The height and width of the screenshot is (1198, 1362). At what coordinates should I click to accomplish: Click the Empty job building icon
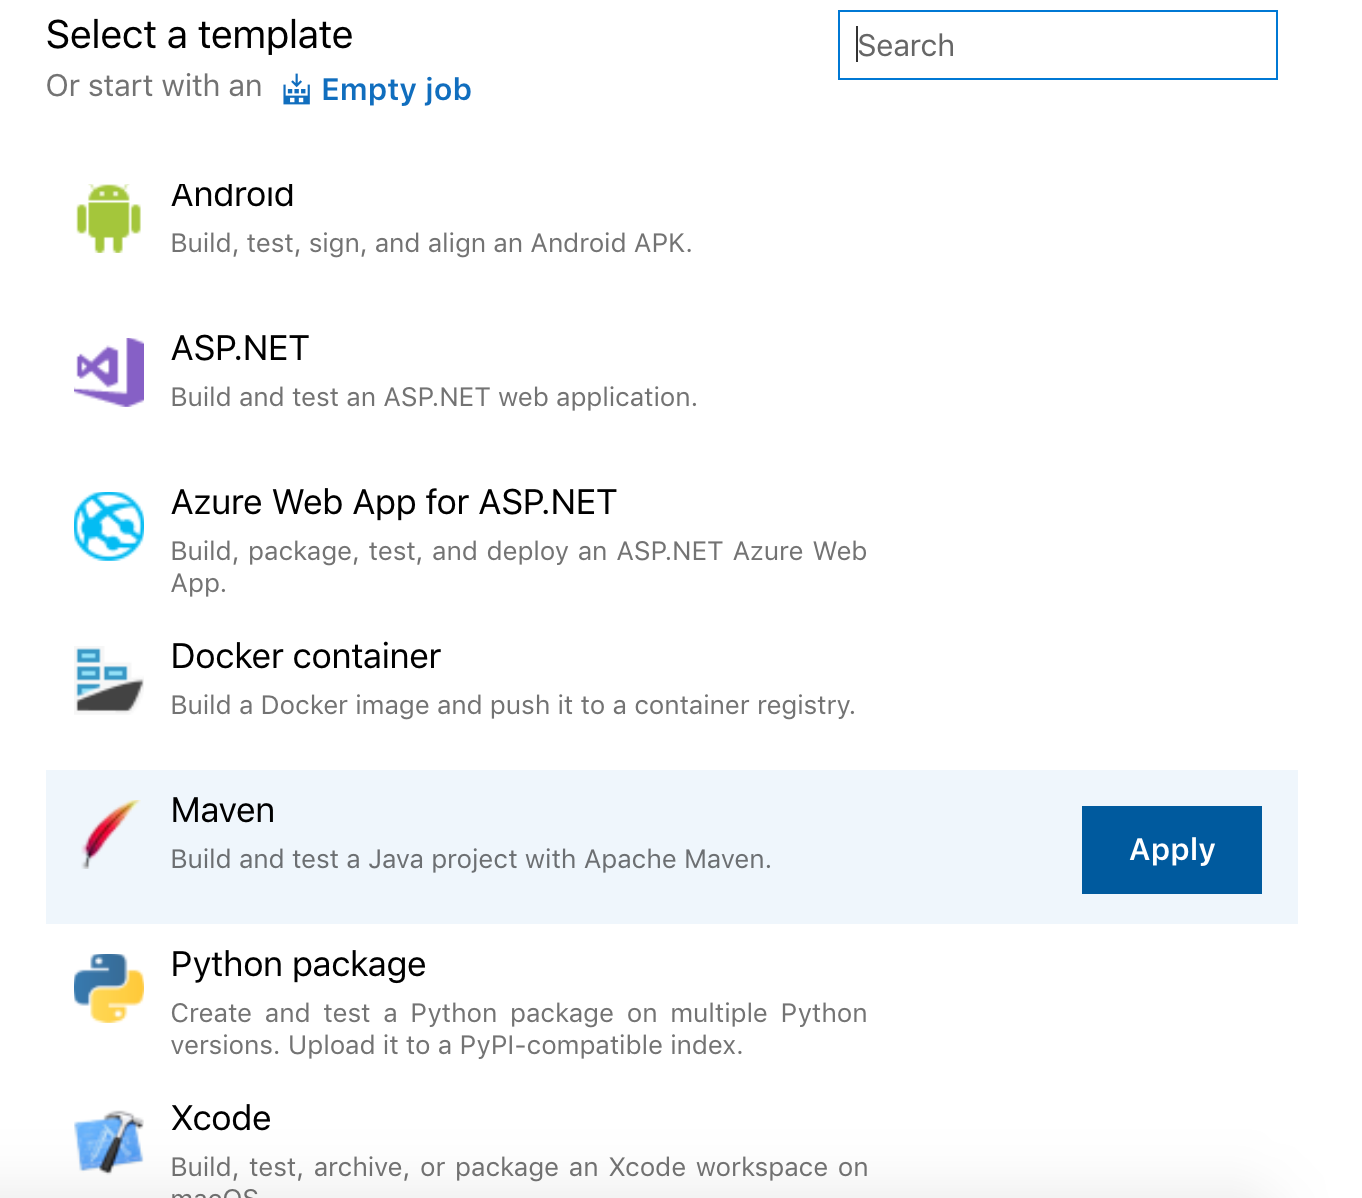coord(296,90)
